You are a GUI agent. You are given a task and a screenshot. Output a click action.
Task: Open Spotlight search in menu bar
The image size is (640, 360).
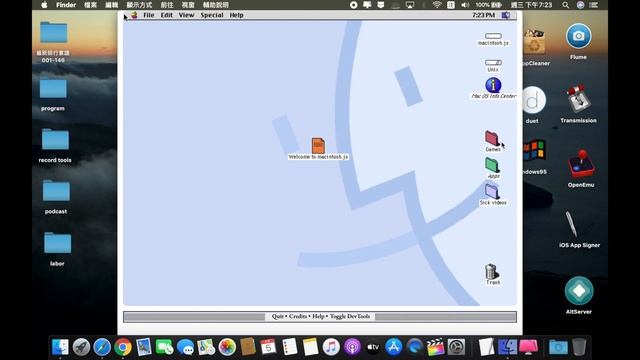point(565,5)
